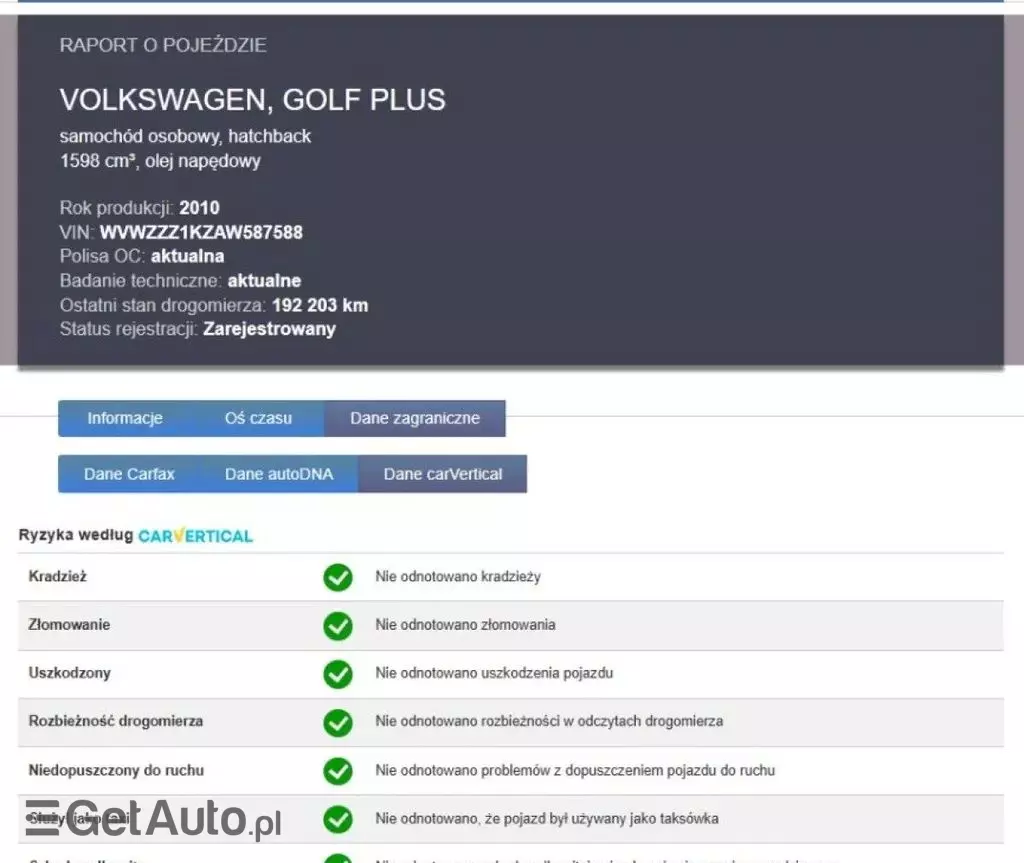
Task: Click the CARVERTICAL logo next to Ryzyka według
Action: [196, 536]
